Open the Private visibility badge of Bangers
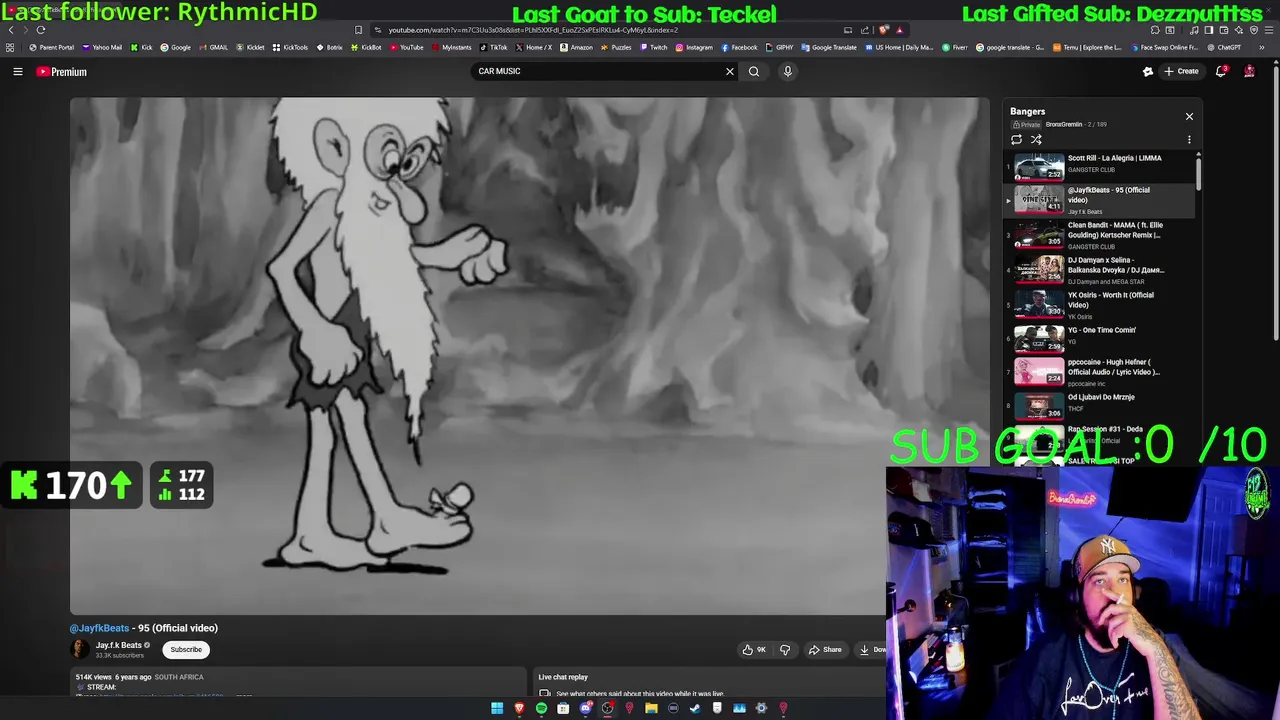Viewport: 1280px width, 720px height. pyautogui.click(x=1025, y=124)
